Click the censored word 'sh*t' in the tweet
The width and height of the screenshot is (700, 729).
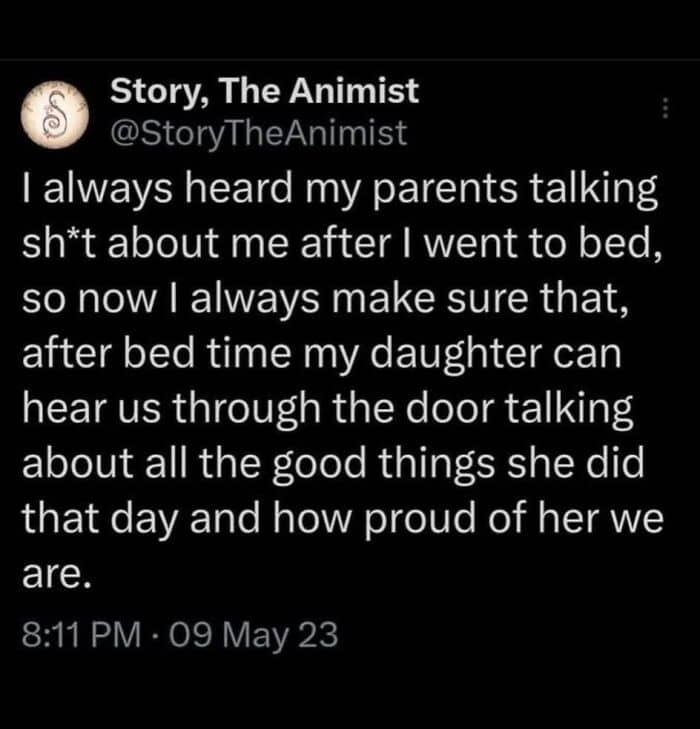(x=60, y=244)
